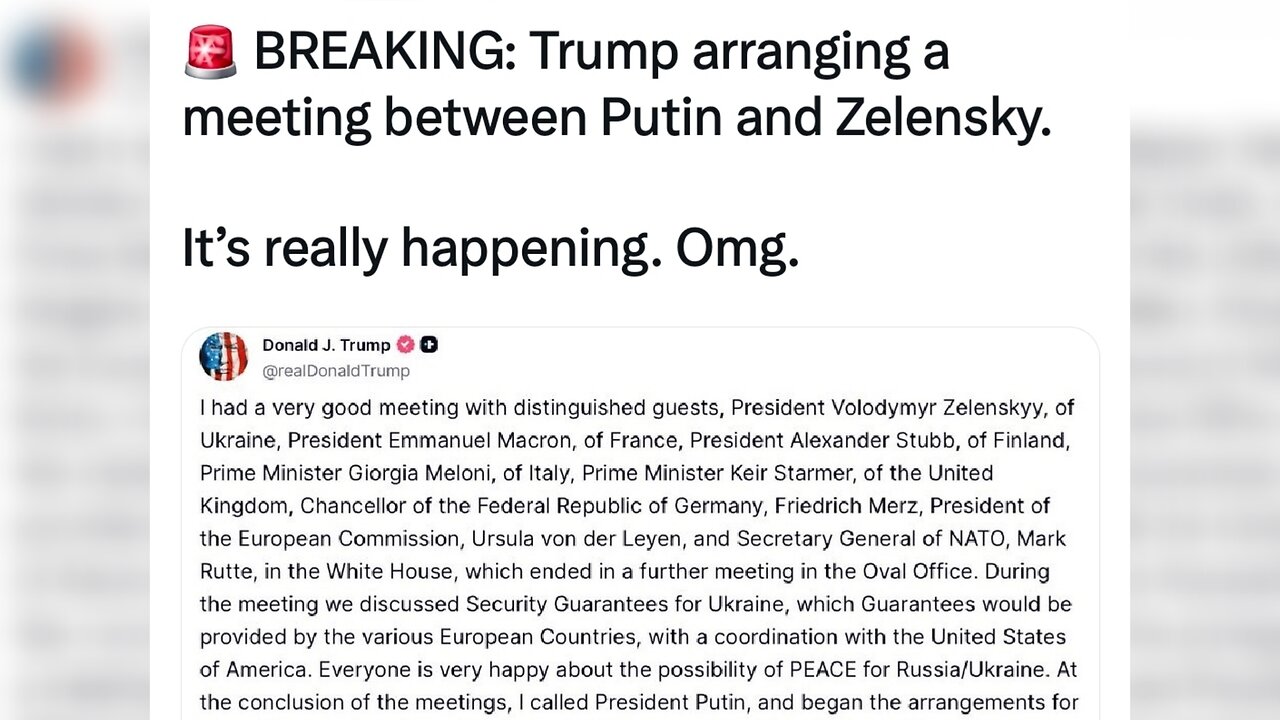Click the black plus badge beside the name
1280x720 pixels.
(x=429, y=345)
